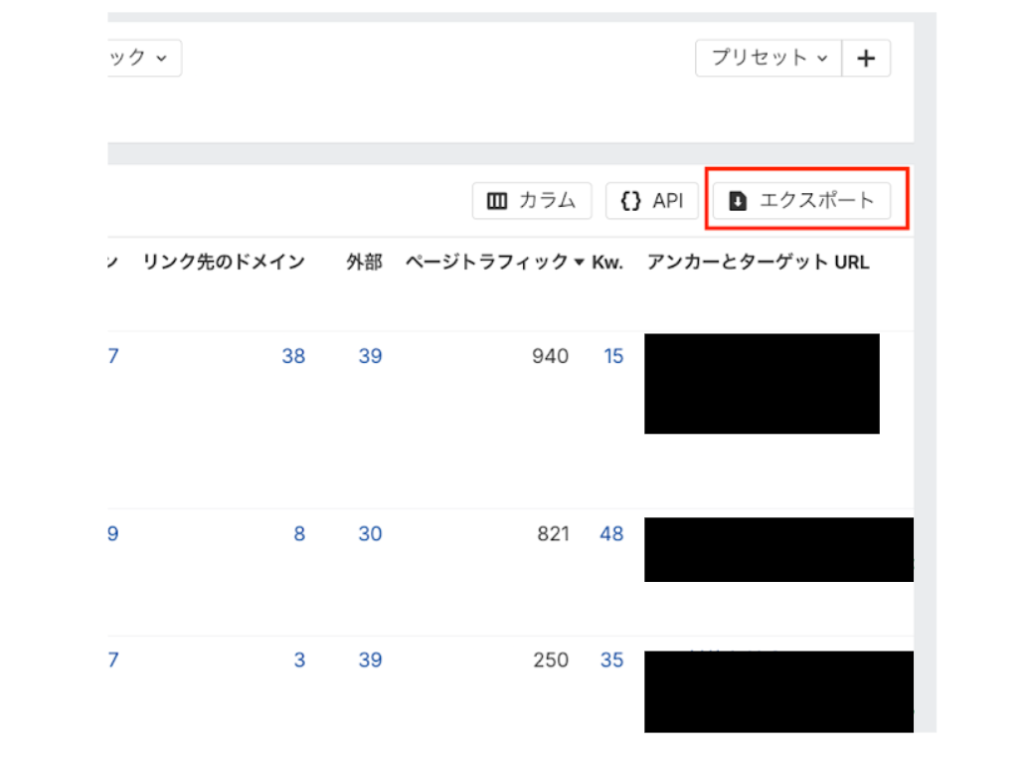Expand the プリセット dropdown

[x=769, y=58]
